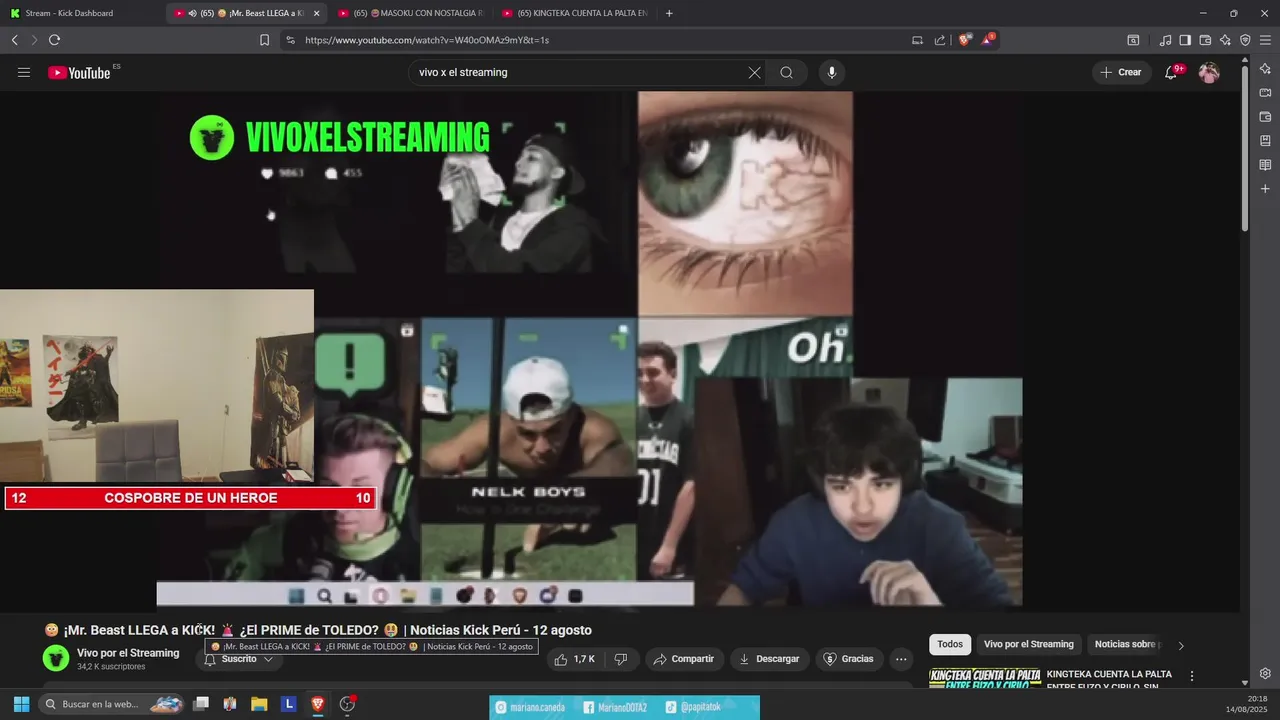This screenshot has width=1280, height=720.
Task: Open the YouTube account avatar menu
Action: click(1209, 72)
